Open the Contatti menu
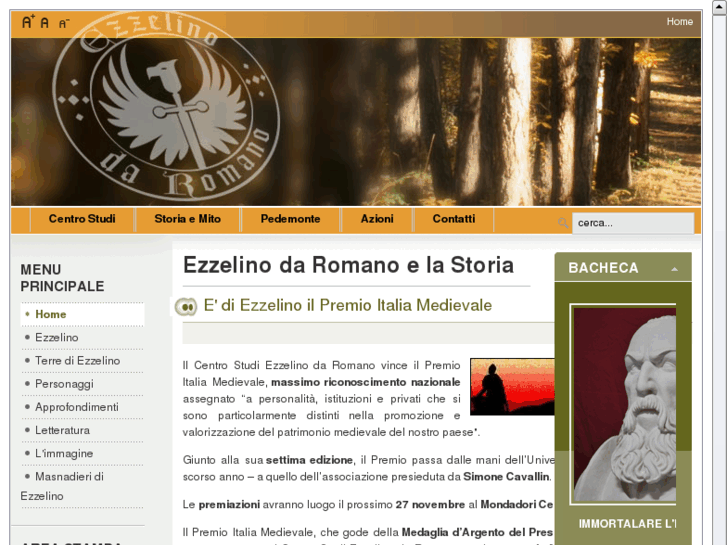Viewport: 727px width, 545px height. [x=453, y=219]
